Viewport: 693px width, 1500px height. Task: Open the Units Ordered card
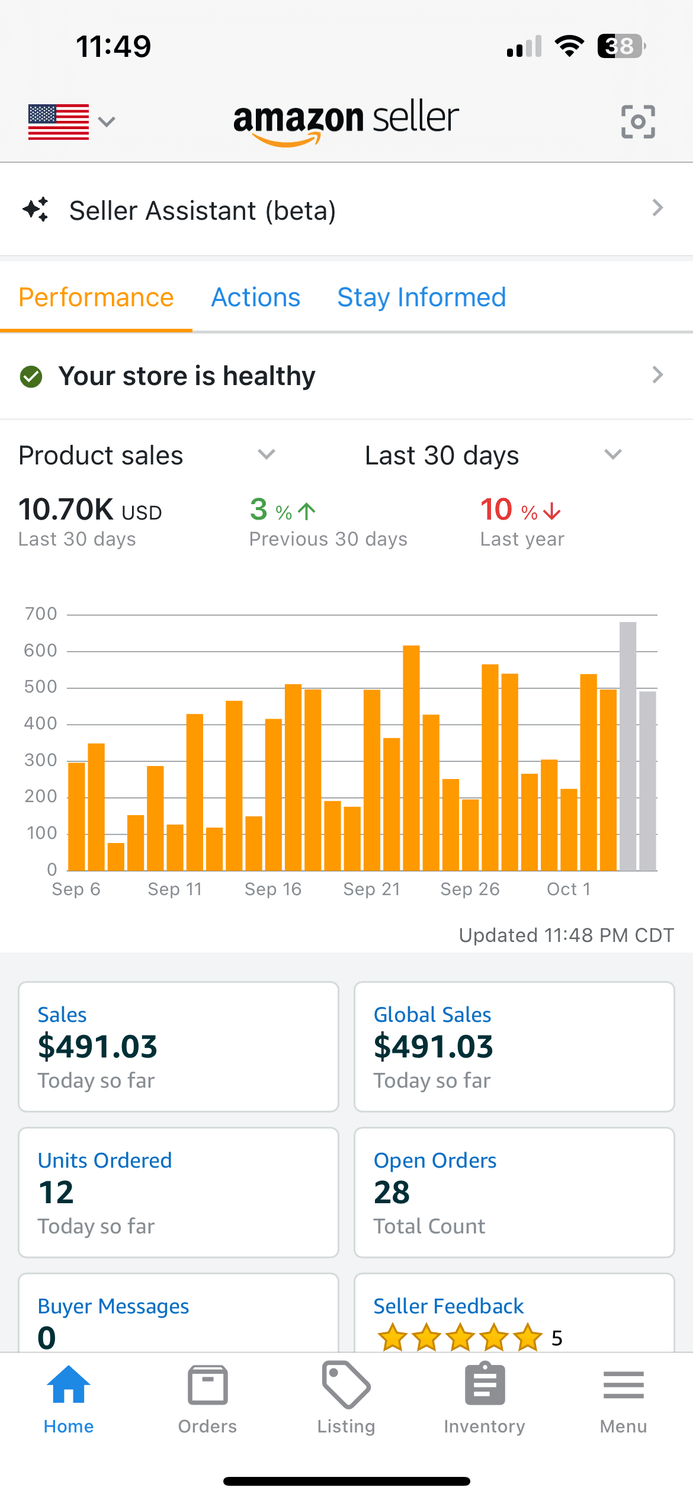(178, 1192)
